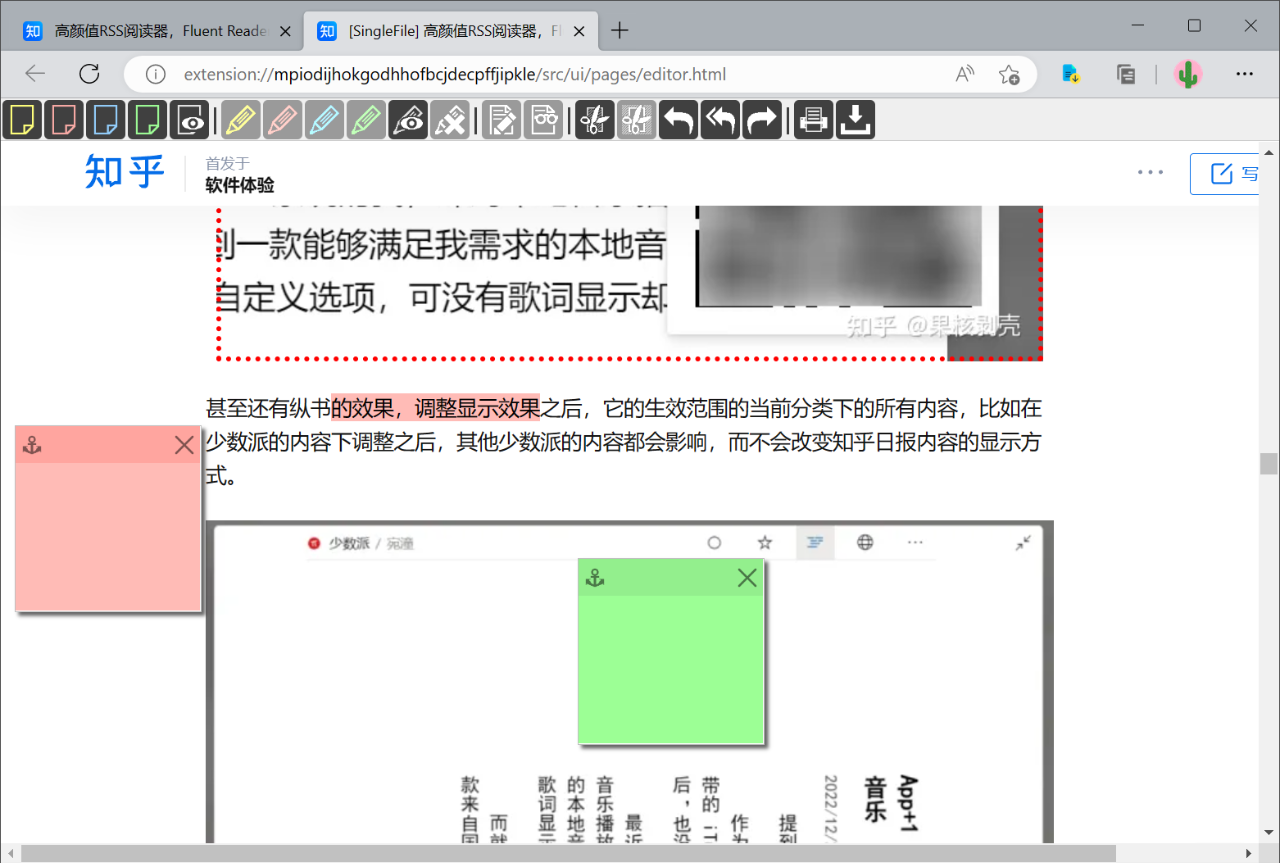Select the remove highlight eraser tool

point(451,120)
